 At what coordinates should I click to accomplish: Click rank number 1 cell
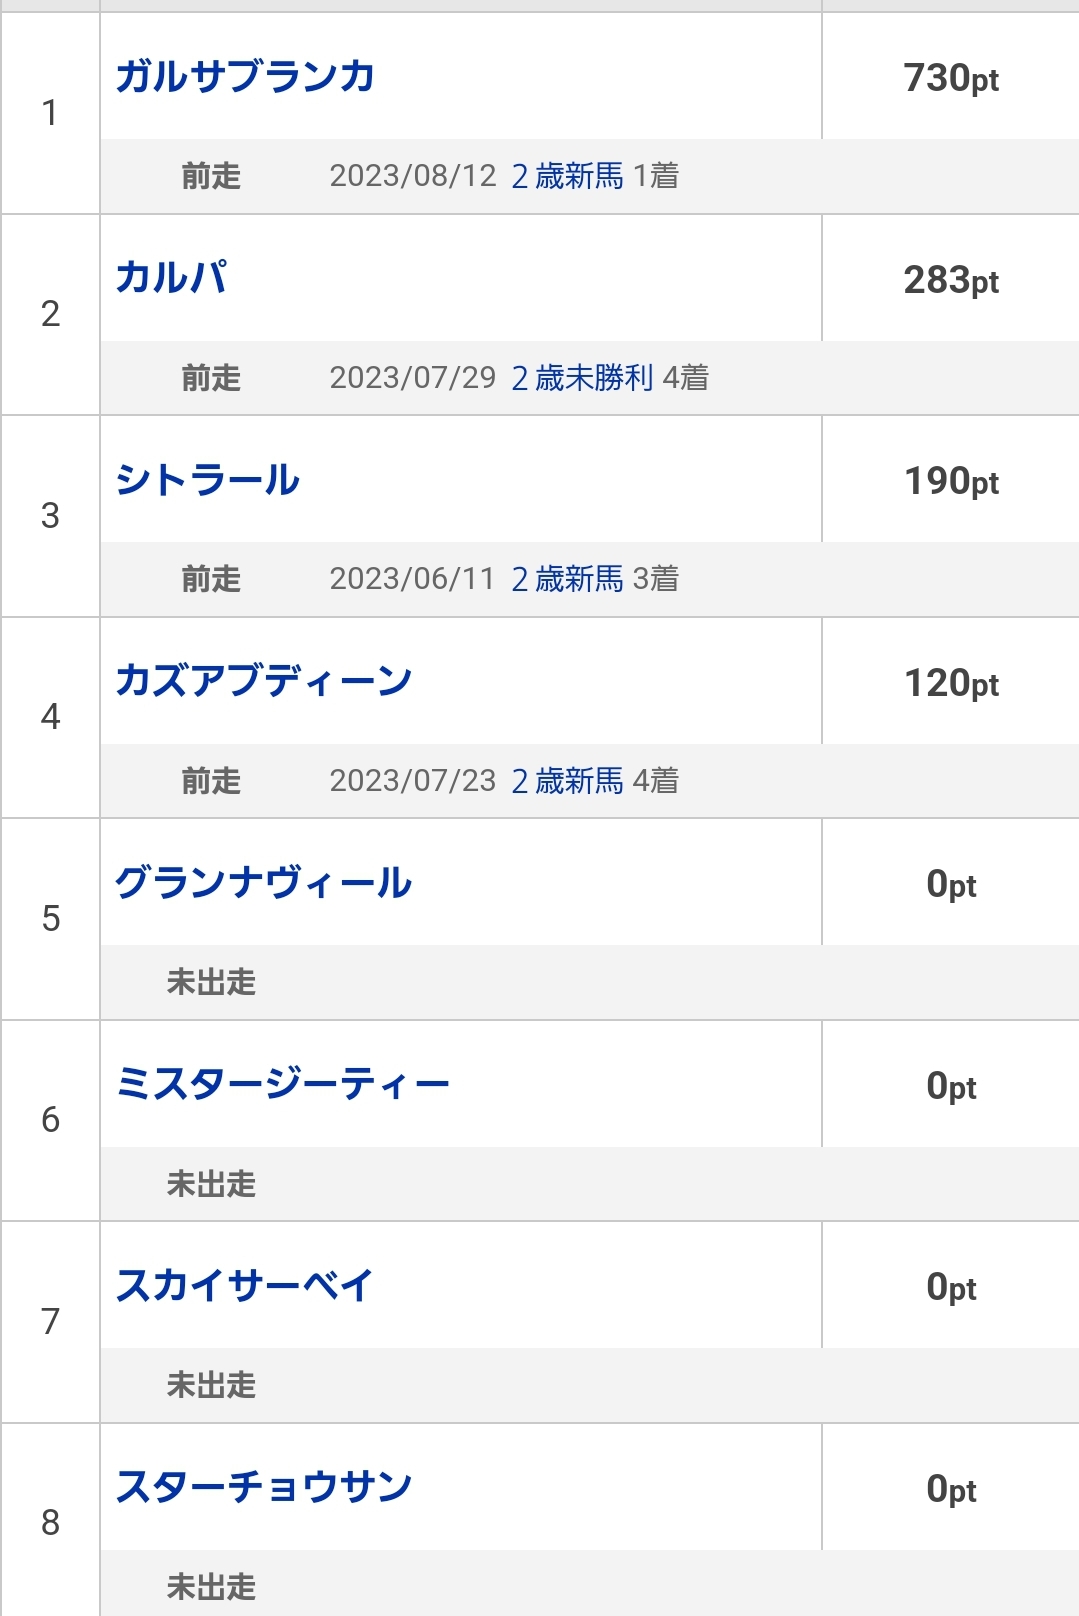click(50, 113)
